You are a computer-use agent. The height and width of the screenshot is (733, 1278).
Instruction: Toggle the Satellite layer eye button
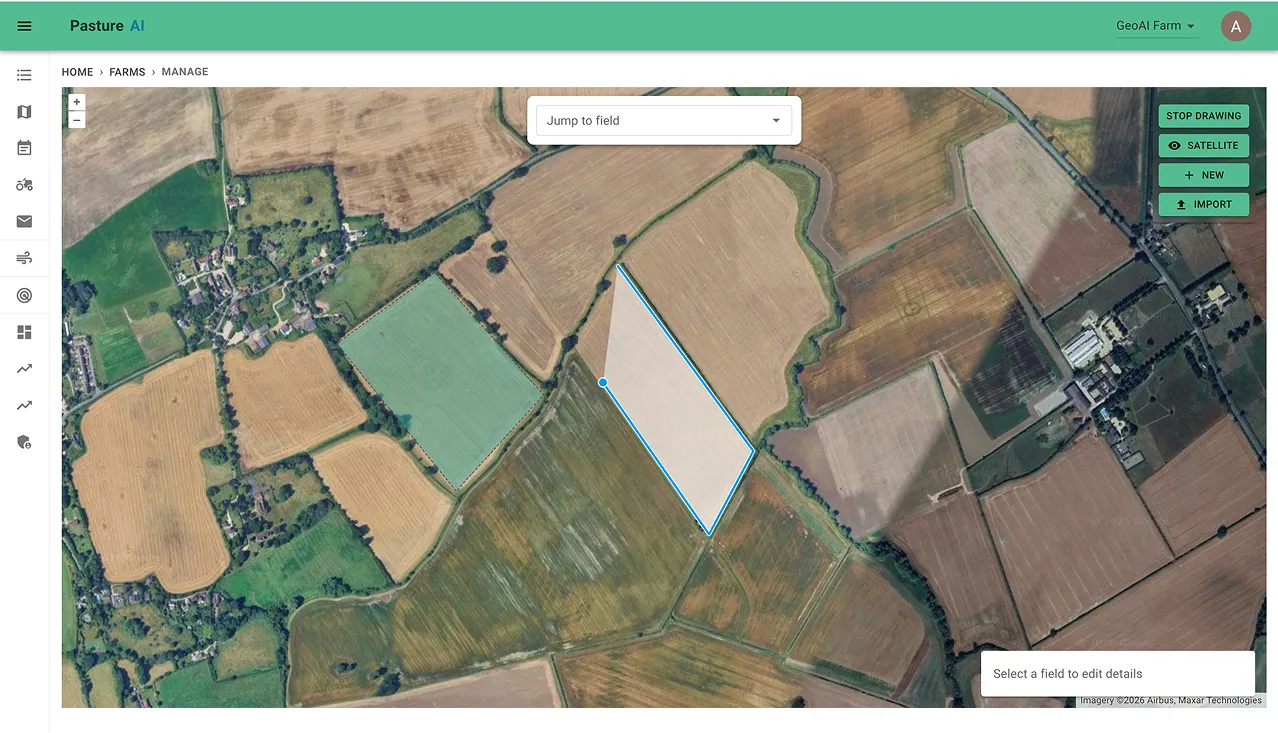[1204, 146]
